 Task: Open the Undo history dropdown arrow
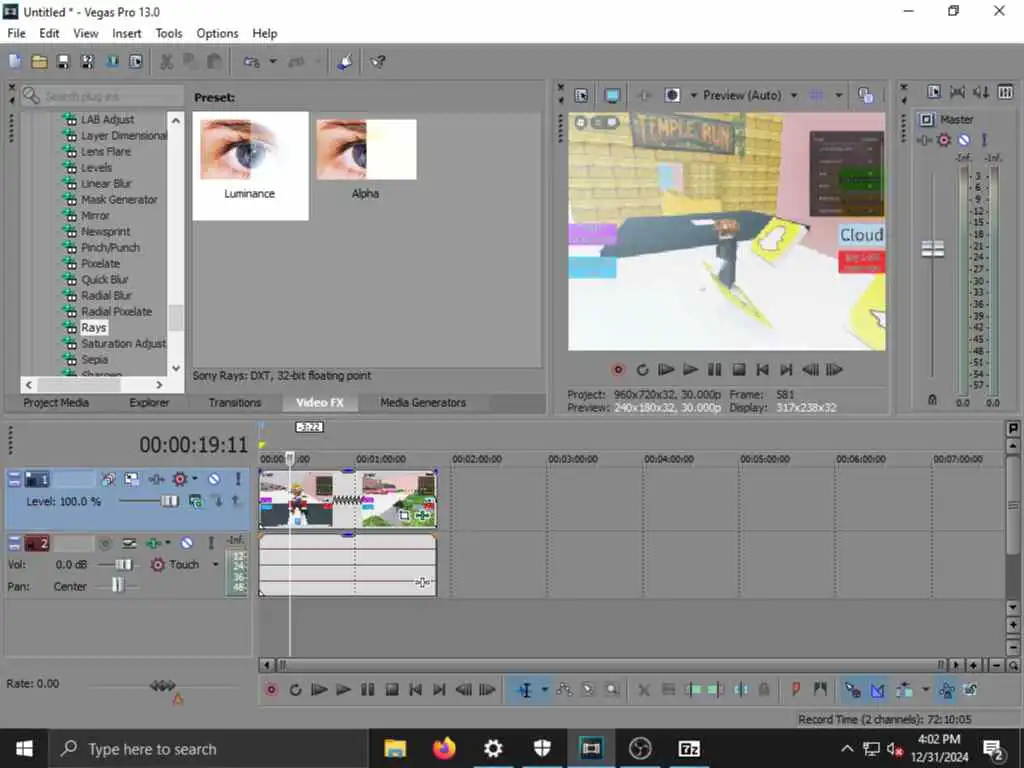(273, 61)
